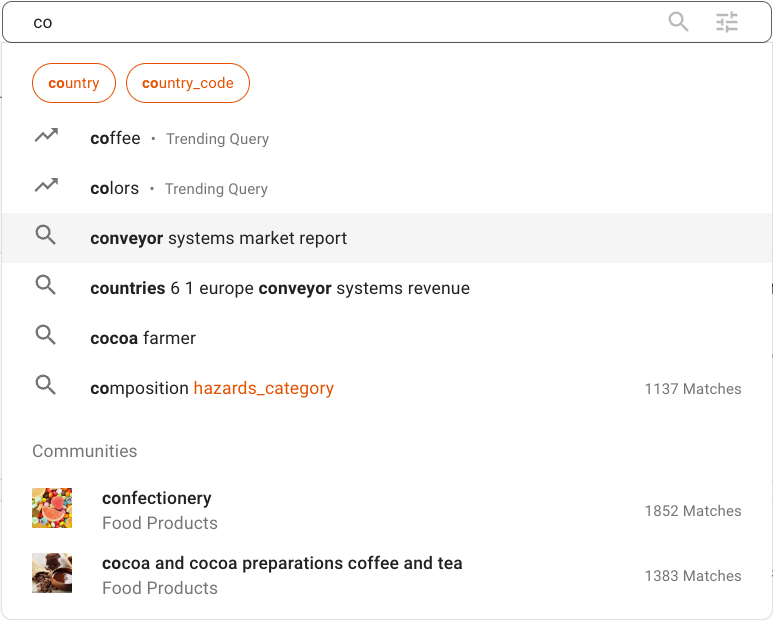Click the trending arrow icon beside colors
The width and height of the screenshot is (773, 620).
click(46, 185)
